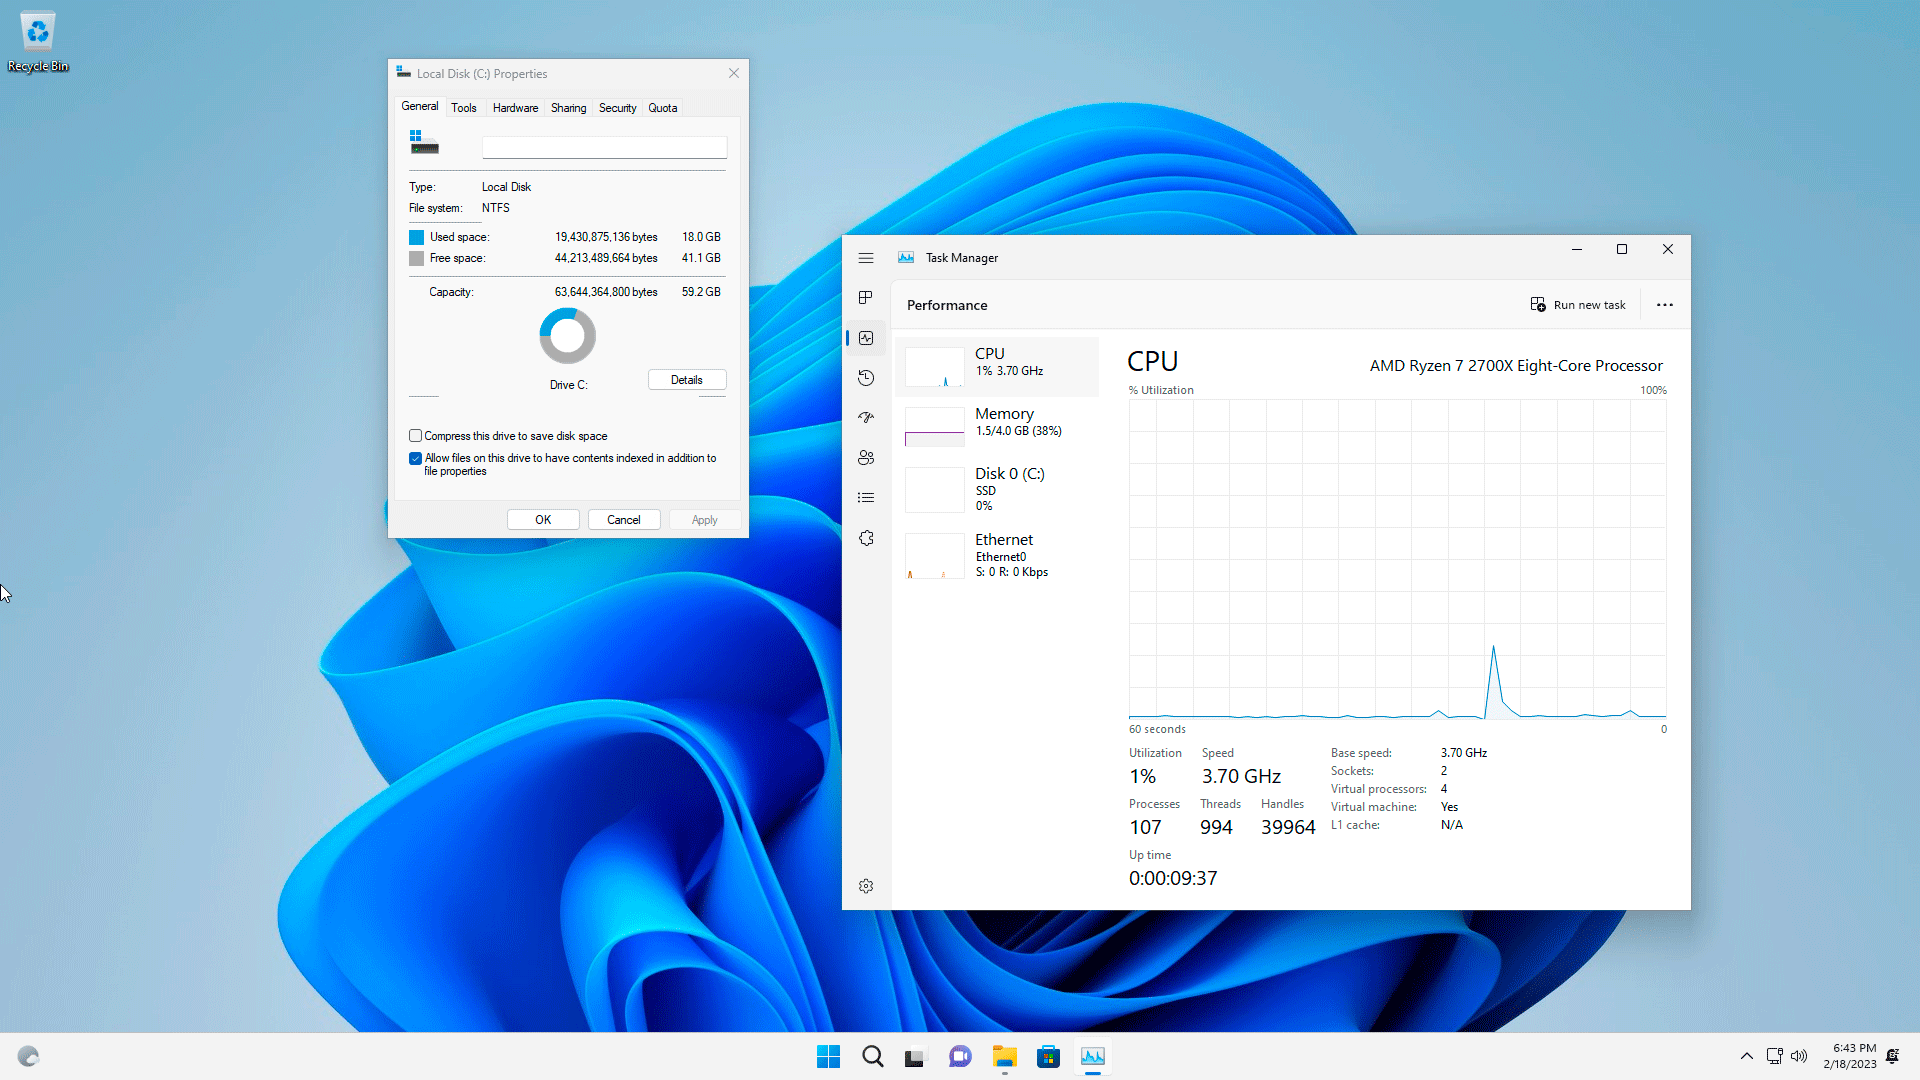Switch to the Tools tab
The image size is (1920, 1080).
(463, 108)
